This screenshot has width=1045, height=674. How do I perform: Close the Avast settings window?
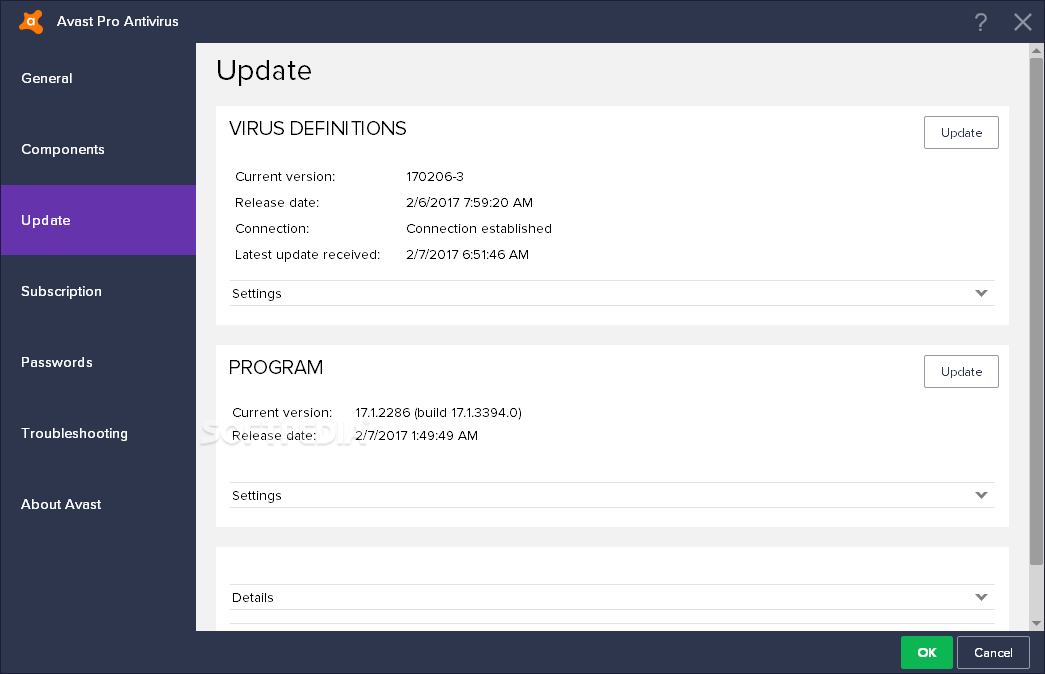click(1022, 22)
